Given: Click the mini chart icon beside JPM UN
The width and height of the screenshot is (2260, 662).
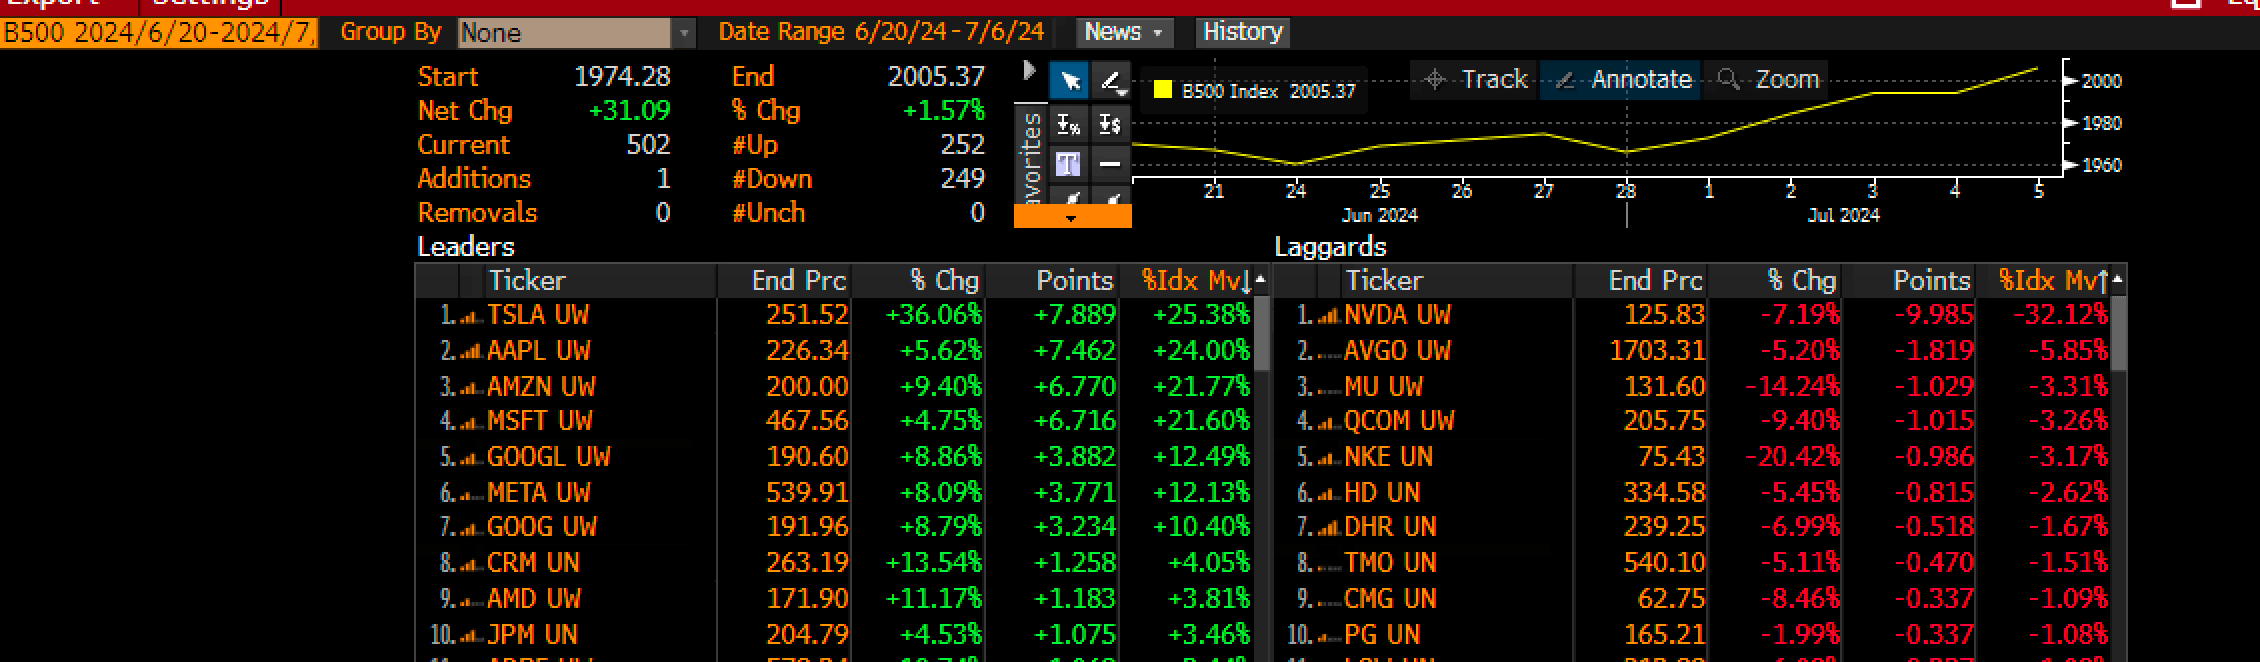Looking at the screenshot, I should coord(470,637).
